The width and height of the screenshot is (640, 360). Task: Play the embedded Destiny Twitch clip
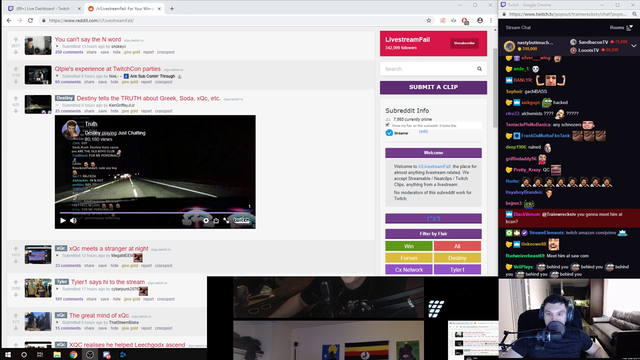[x=63, y=220]
